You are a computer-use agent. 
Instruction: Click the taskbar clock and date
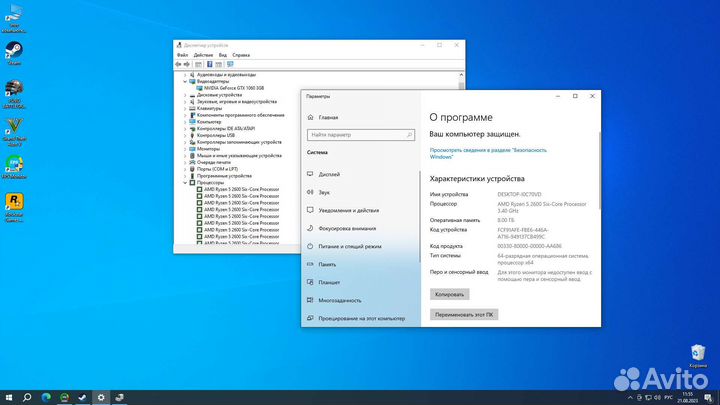pyautogui.click(x=688, y=398)
